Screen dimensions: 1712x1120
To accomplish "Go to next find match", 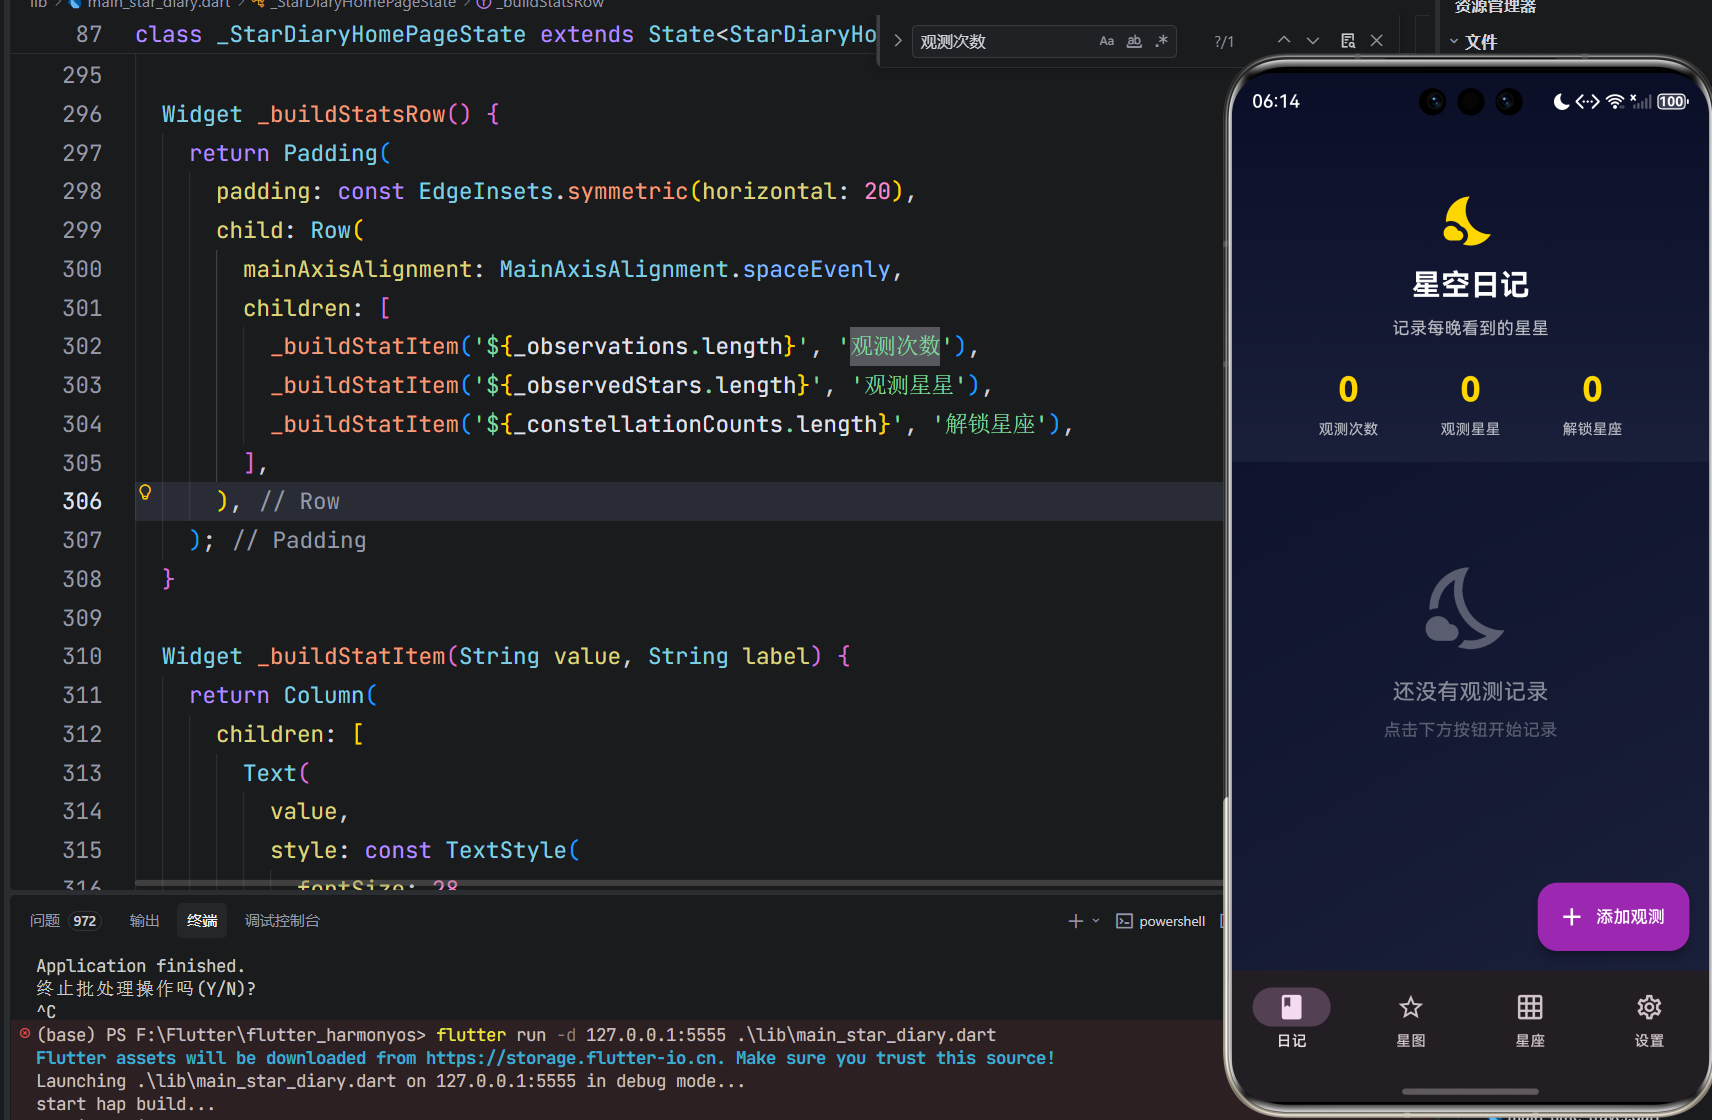I will point(1313,40).
